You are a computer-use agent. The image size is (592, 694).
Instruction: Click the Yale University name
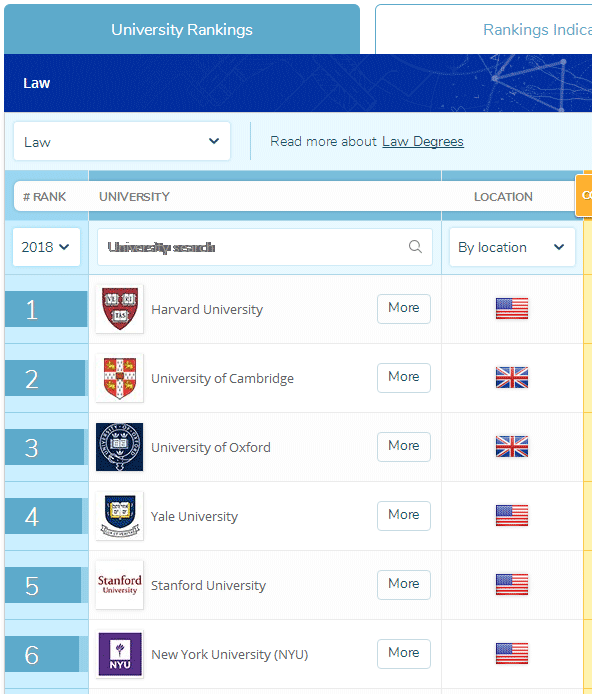coord(194,517)
